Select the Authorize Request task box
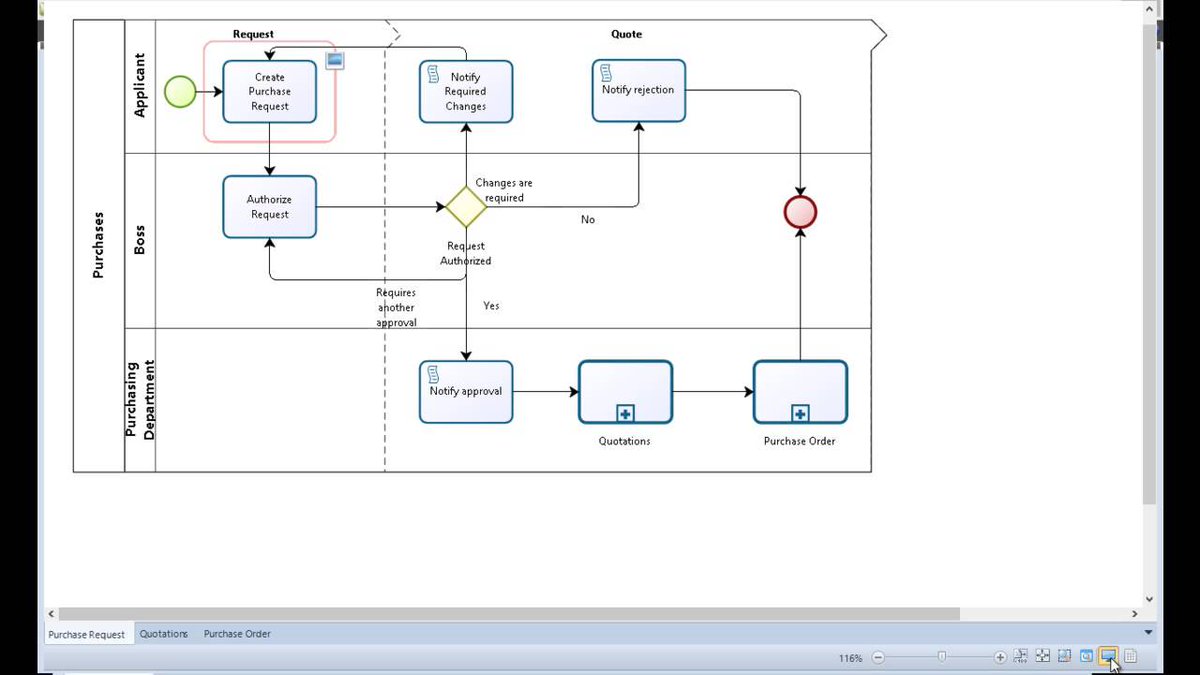This screenshot has height=675, width=1200. [x=270, y=207]
